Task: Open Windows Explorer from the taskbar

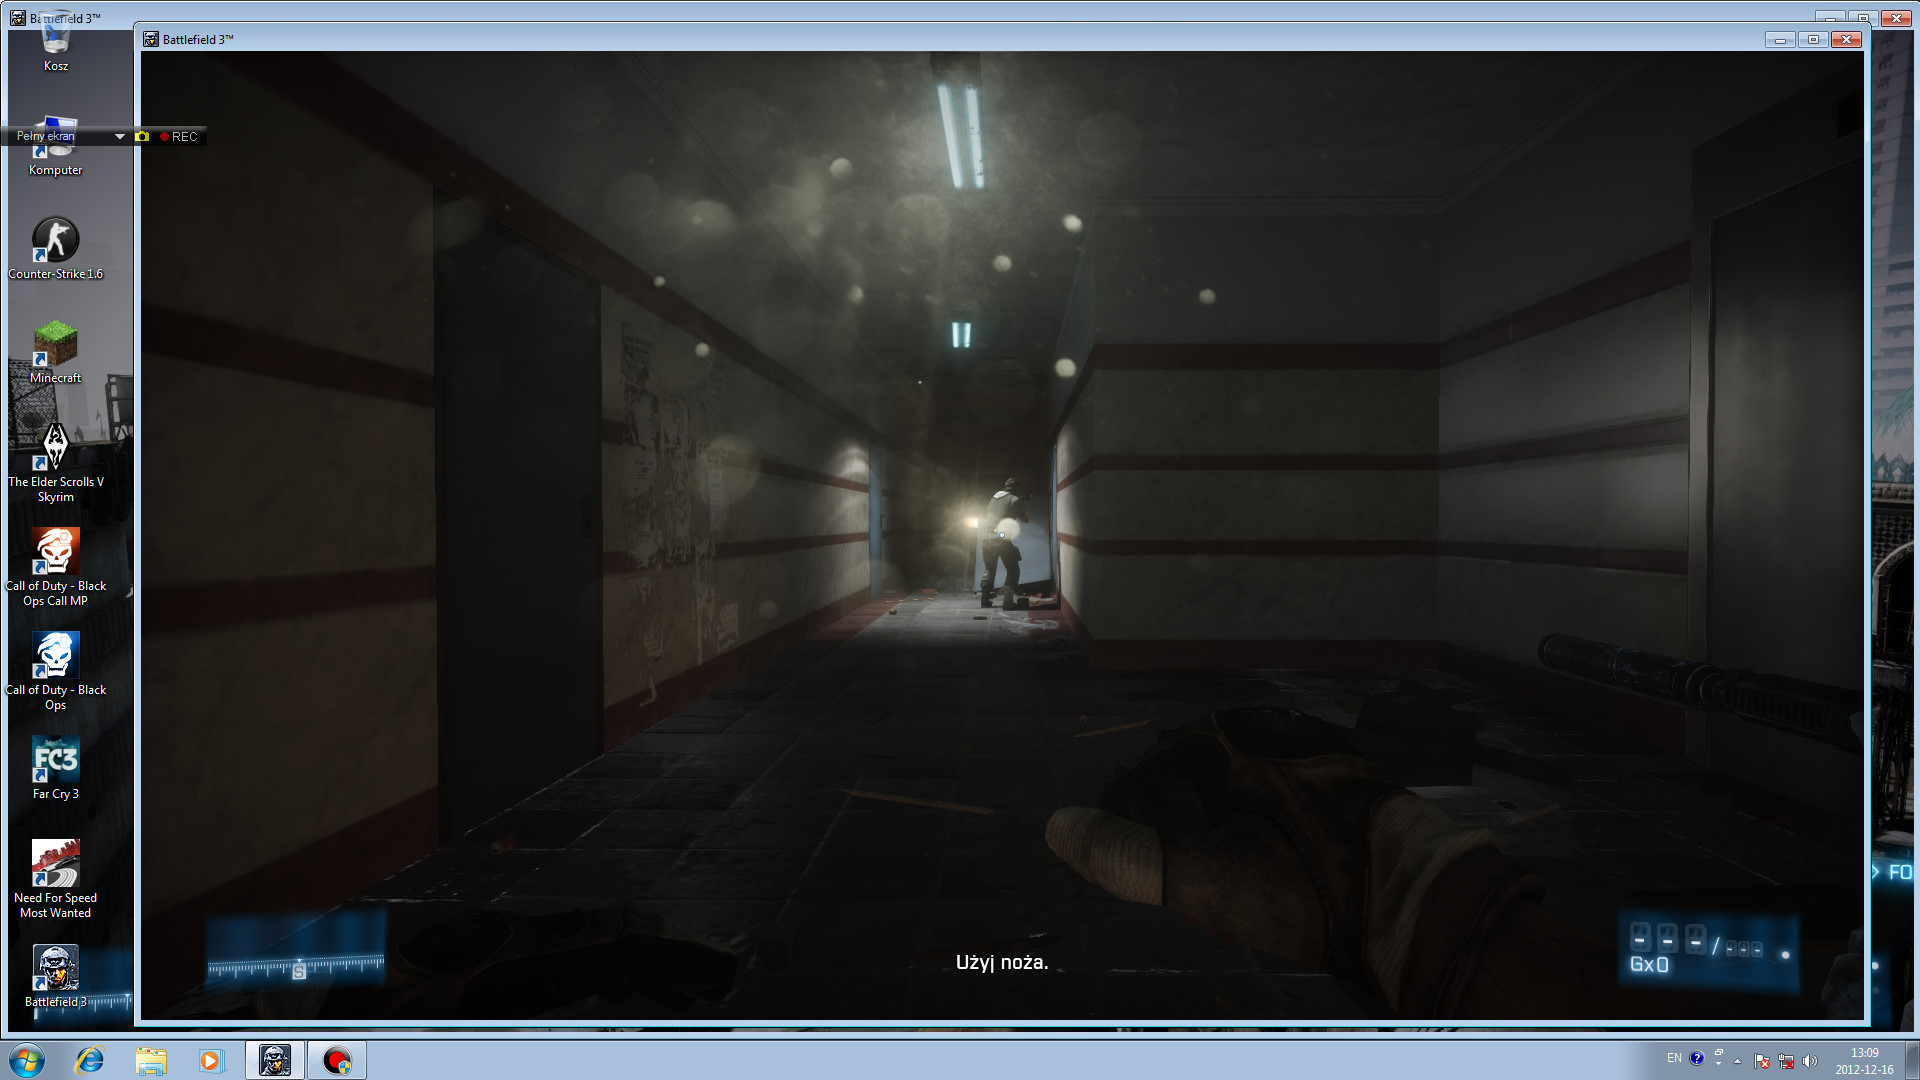Action: (151, 1060)
